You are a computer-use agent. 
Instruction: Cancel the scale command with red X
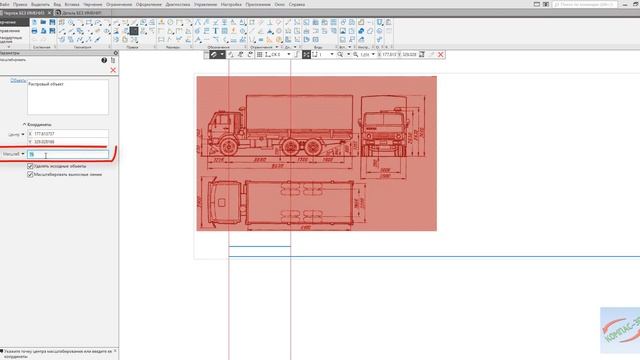click(113, 70)
